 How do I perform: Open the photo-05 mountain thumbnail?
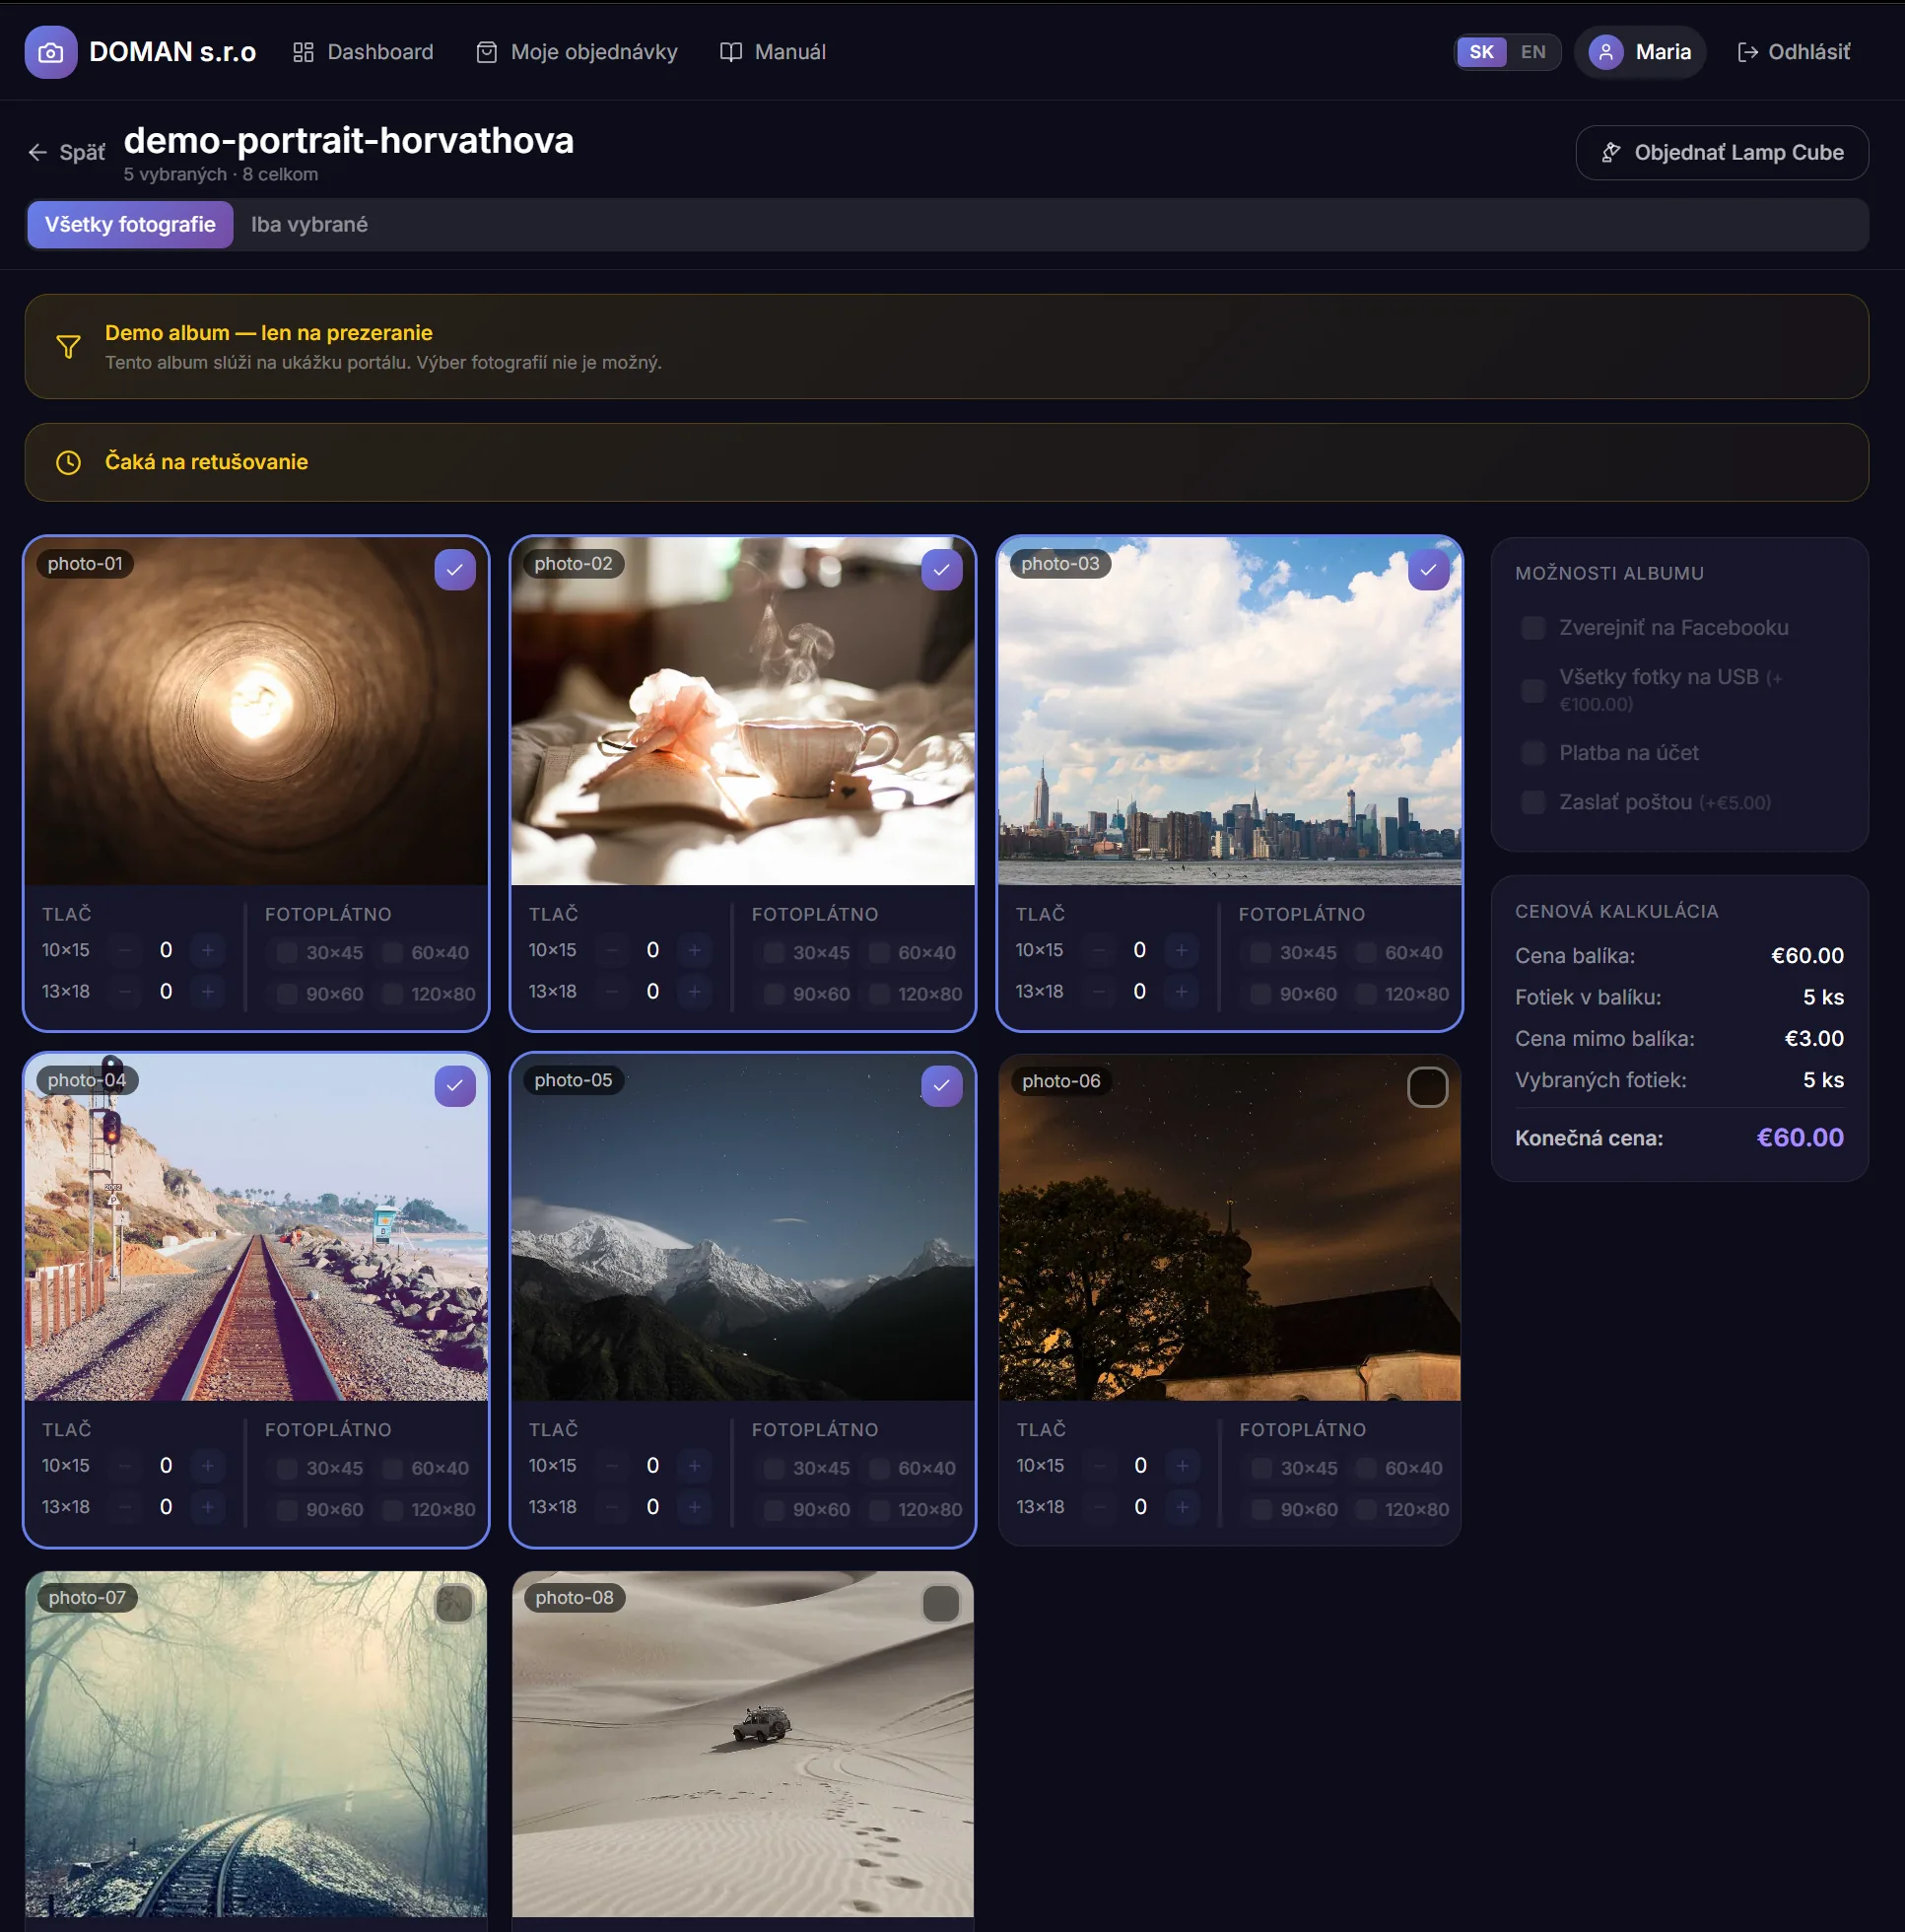point(742,1240)
